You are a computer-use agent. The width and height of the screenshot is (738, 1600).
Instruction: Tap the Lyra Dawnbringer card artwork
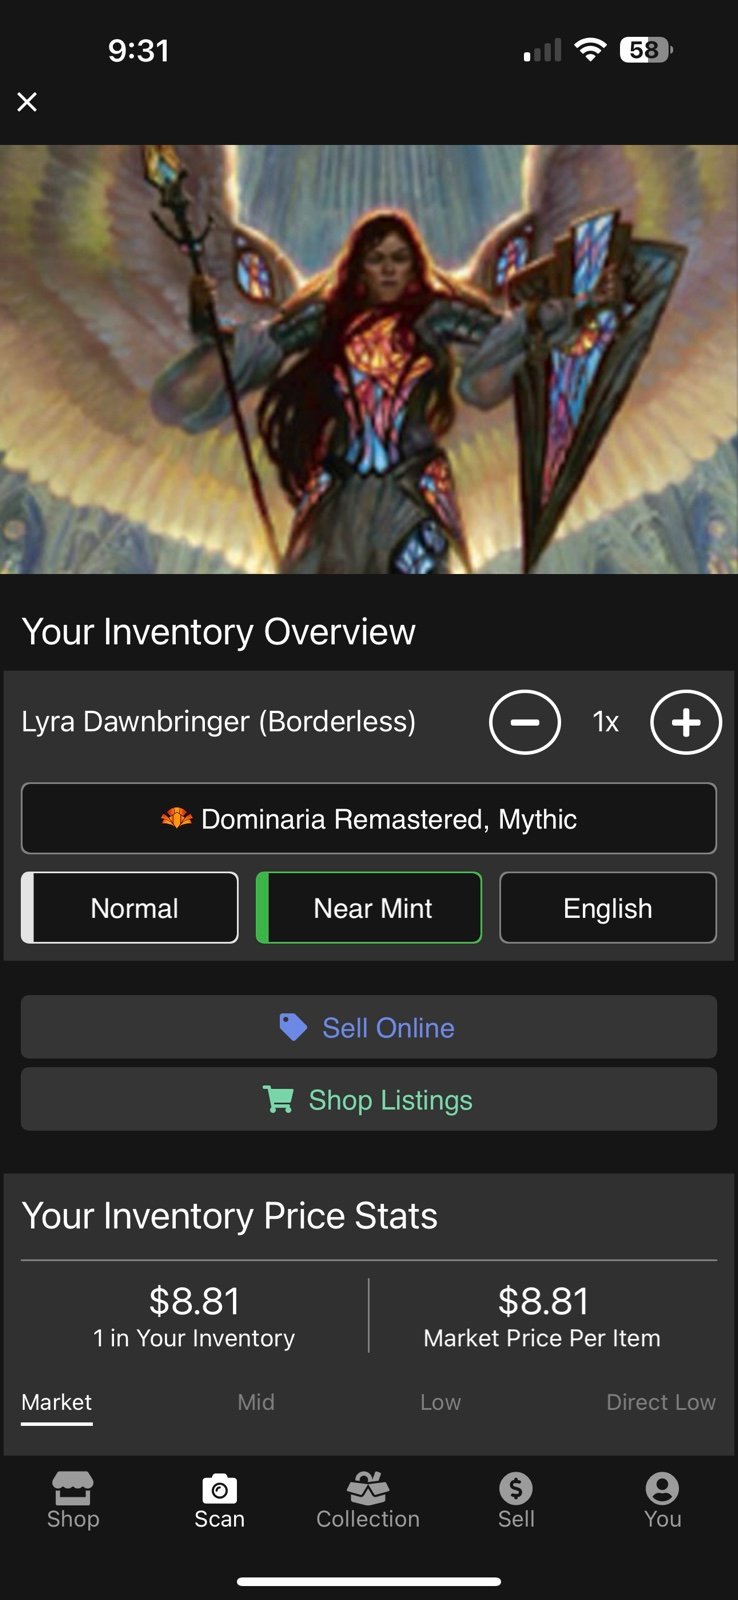point(369,360)
